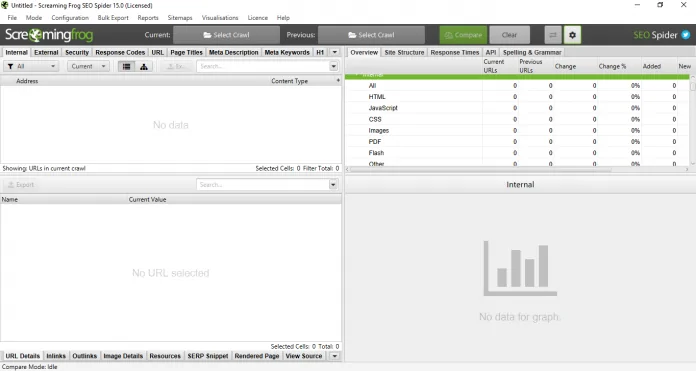Click the swap crawls arrows icon

click(x=553, y=35)
